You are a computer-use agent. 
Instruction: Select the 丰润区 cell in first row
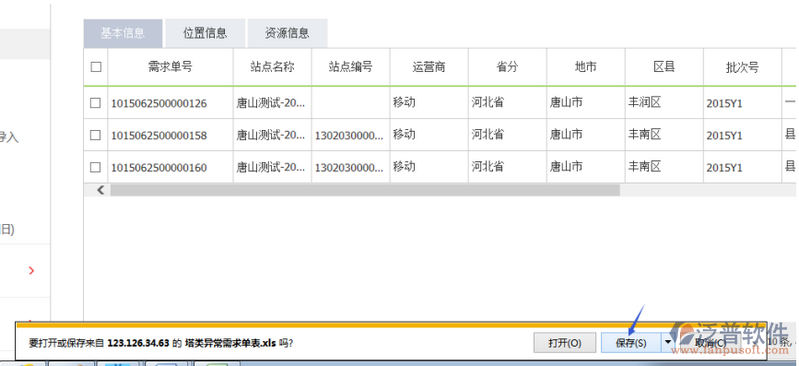[x=645, y=102]
